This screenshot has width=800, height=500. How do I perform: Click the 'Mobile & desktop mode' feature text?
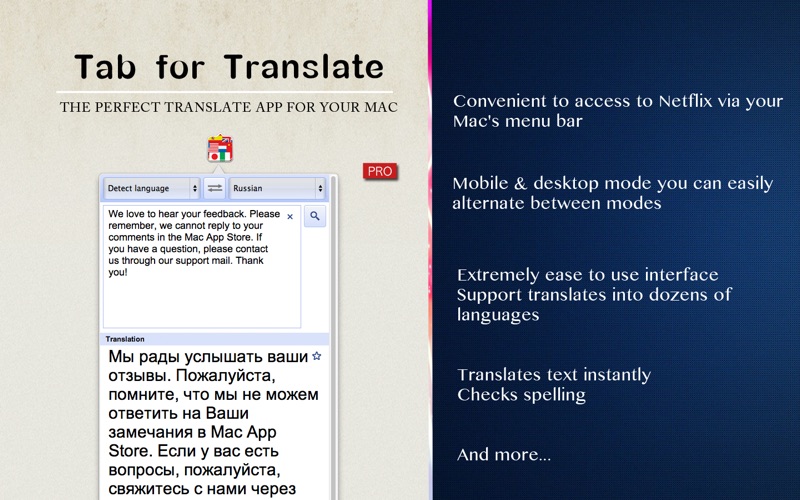coord(612,193)
